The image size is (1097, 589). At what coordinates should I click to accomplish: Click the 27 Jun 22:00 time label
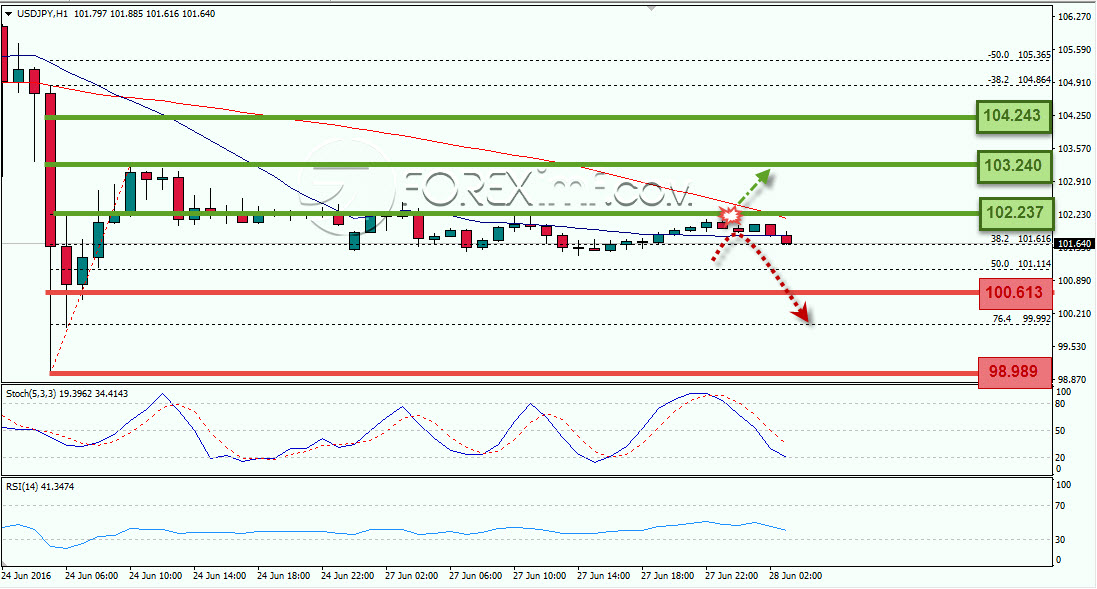tap(732, 576)
